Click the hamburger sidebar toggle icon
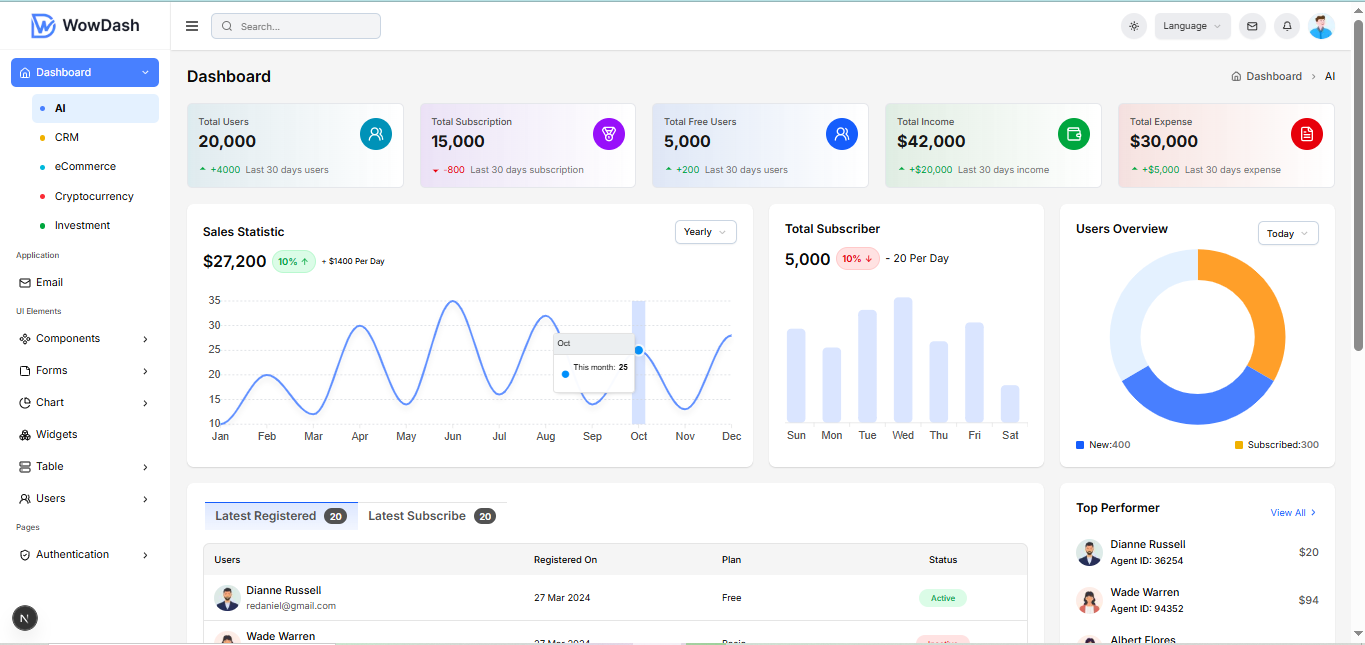 click(192, 26)
